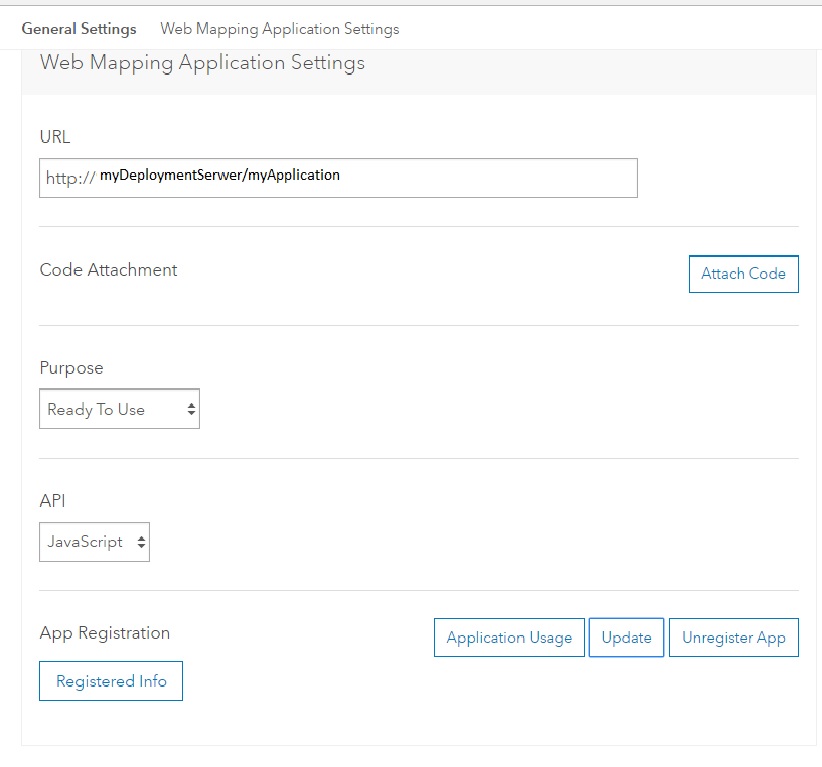822x767 pixels.
Task: Open the Web Mapping Application Settings tab
Action: [280, 29]
